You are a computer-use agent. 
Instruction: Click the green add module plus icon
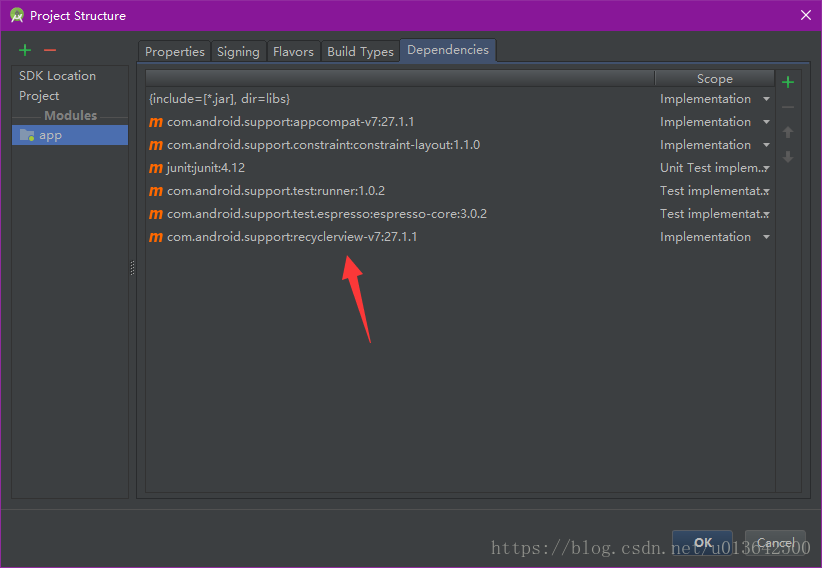click(25, 50)
